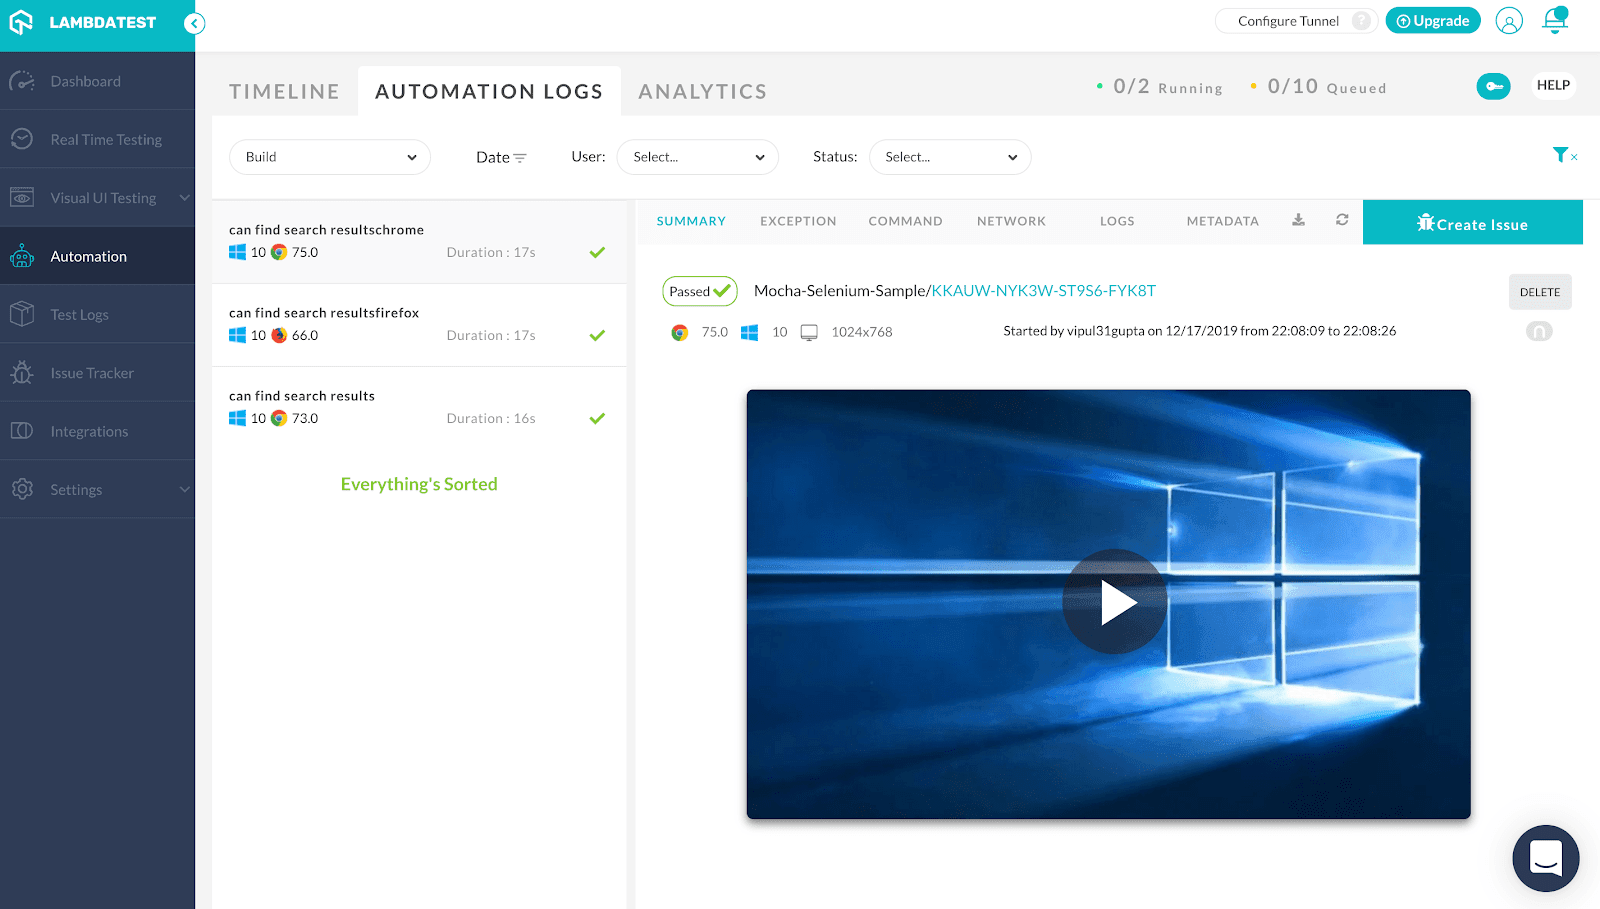
Task: Select Real Time Testing in sidebar
Action: [105, 139]
